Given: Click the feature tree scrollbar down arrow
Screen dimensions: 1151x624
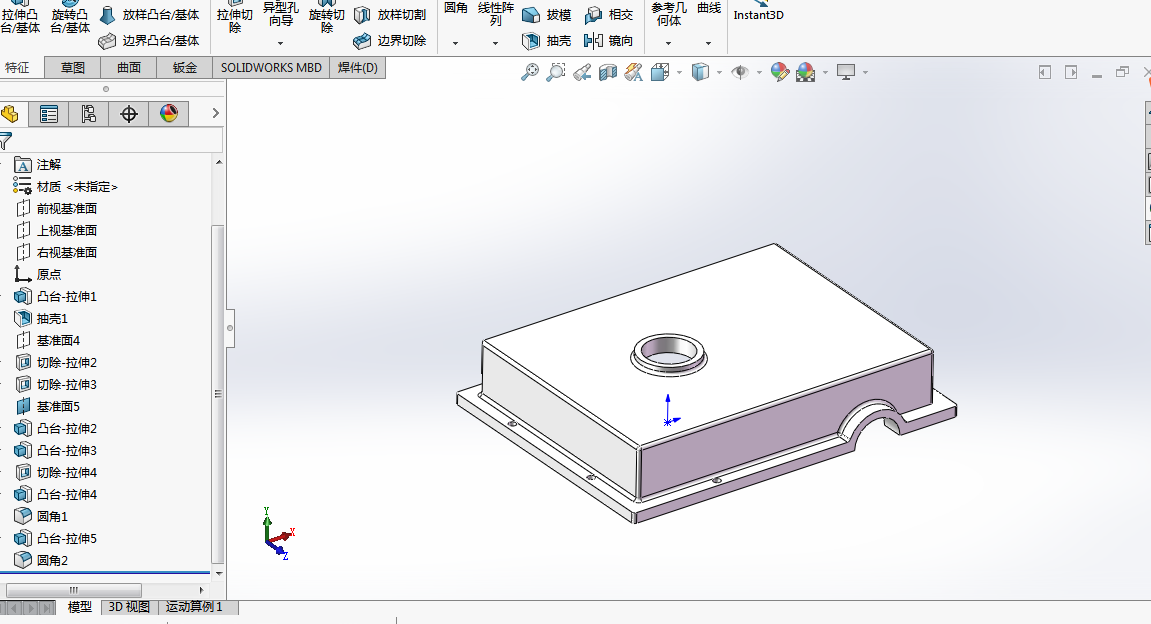Looking at the screenshot, I should [218, 574].
